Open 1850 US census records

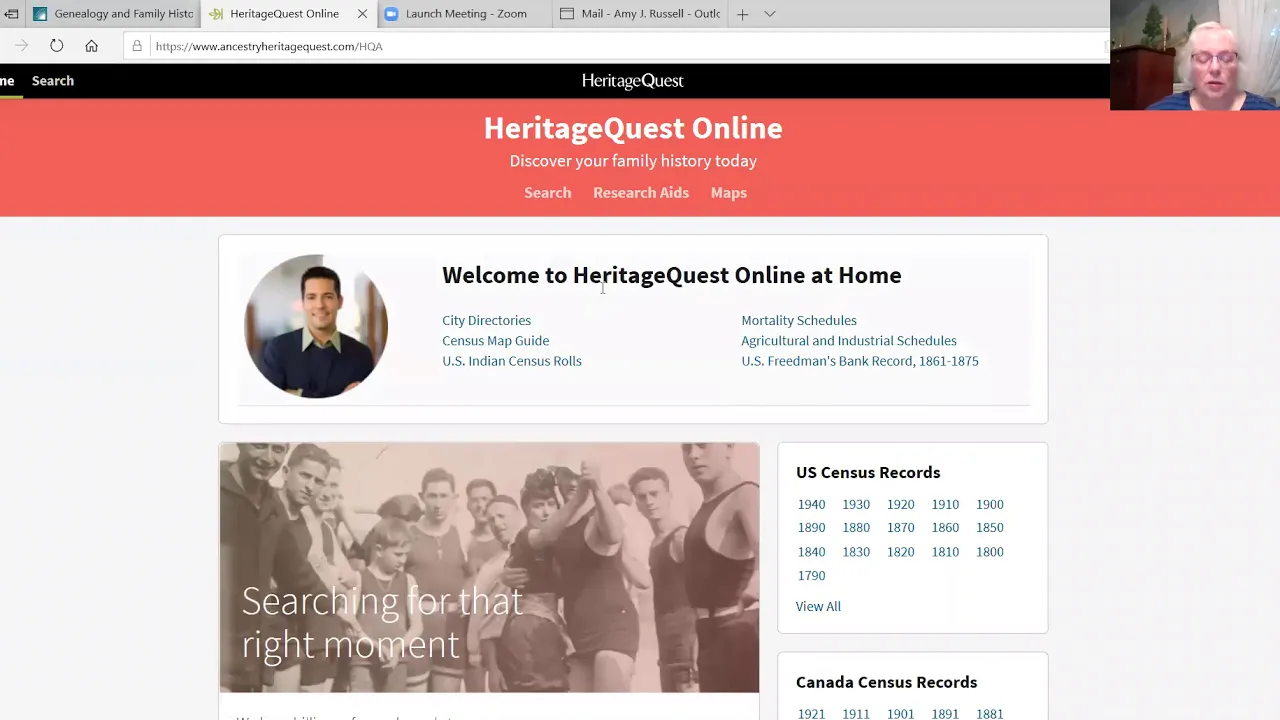point(990,528)
